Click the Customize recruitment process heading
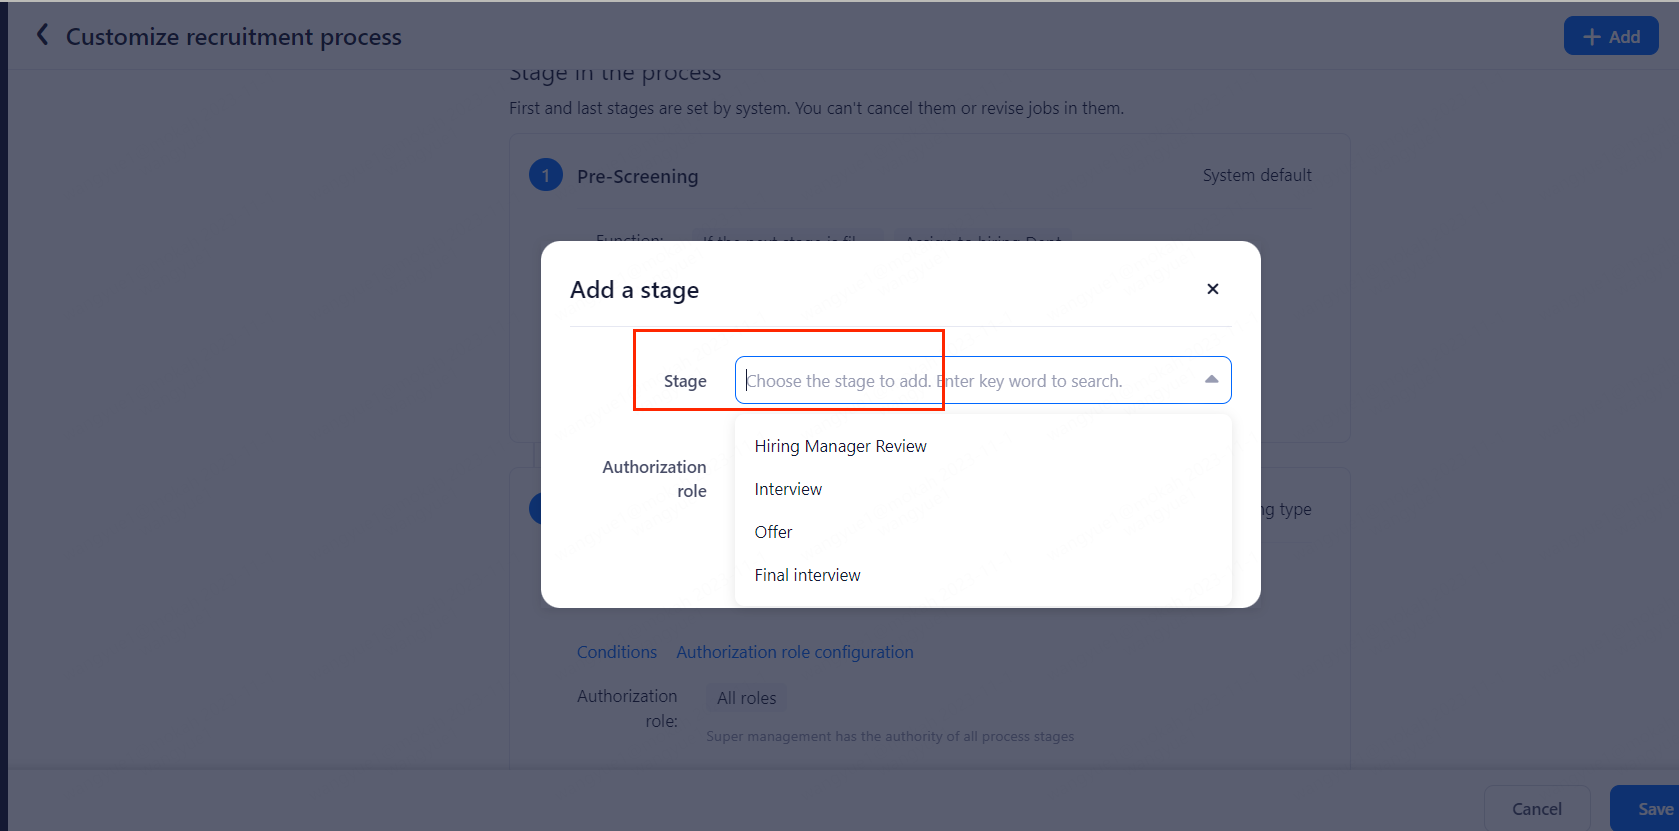The image size is (1679, 831). [233, 37]
